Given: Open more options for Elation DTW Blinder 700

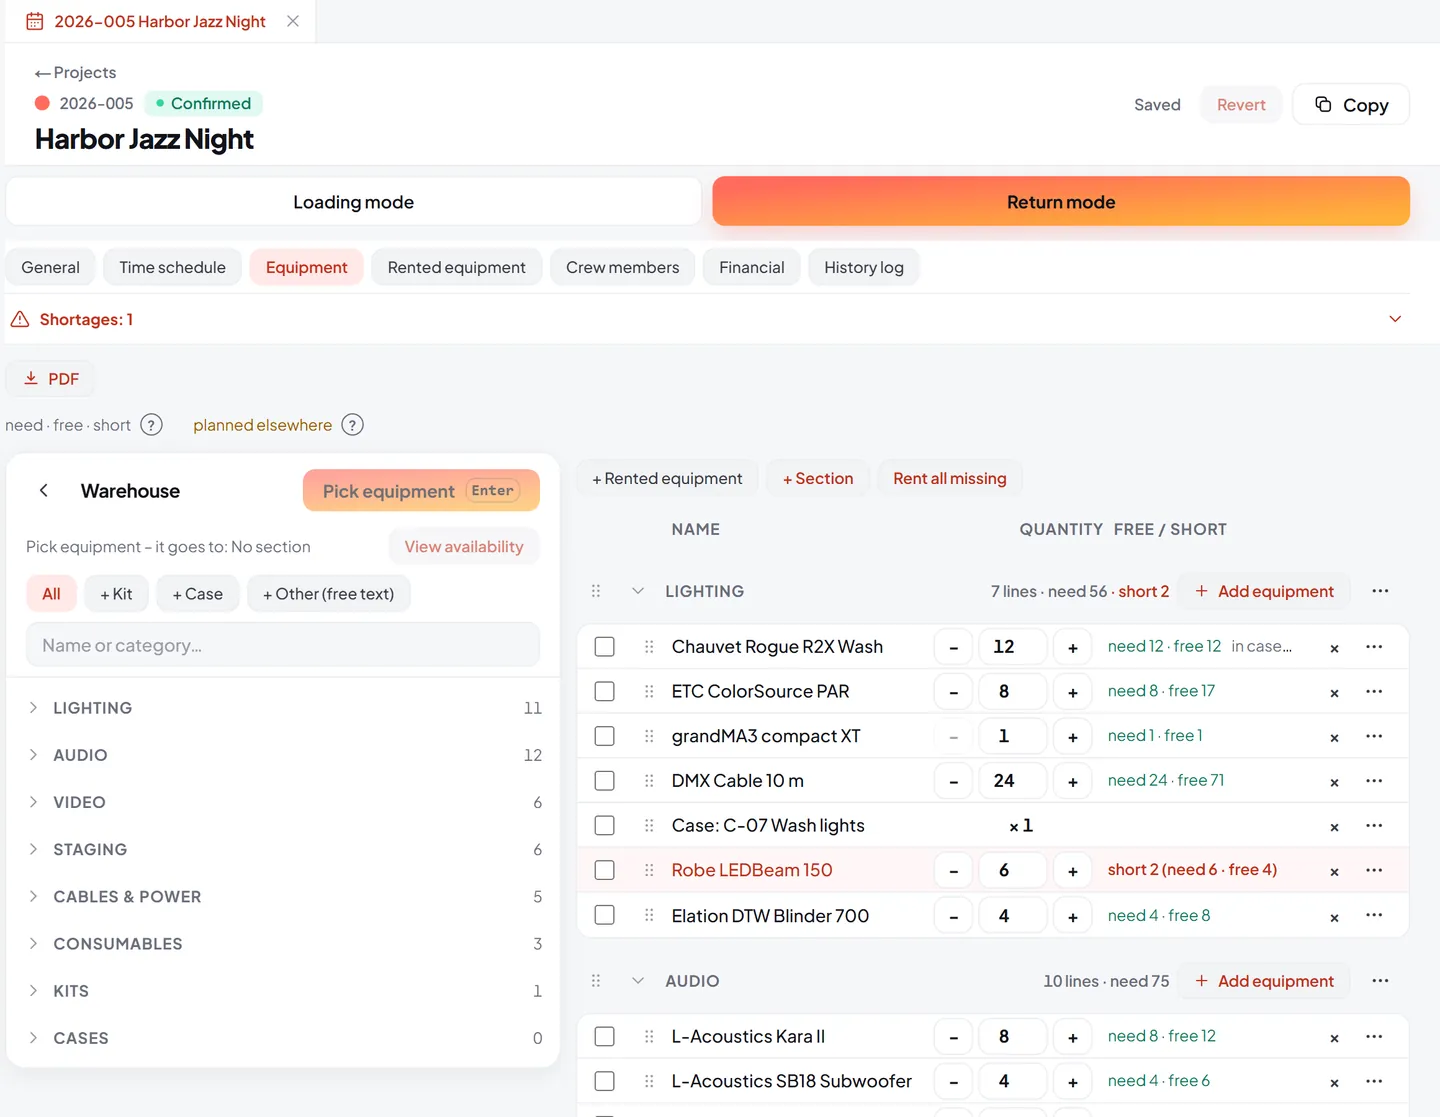Looking at the screenshot, I should point(1374,915).
